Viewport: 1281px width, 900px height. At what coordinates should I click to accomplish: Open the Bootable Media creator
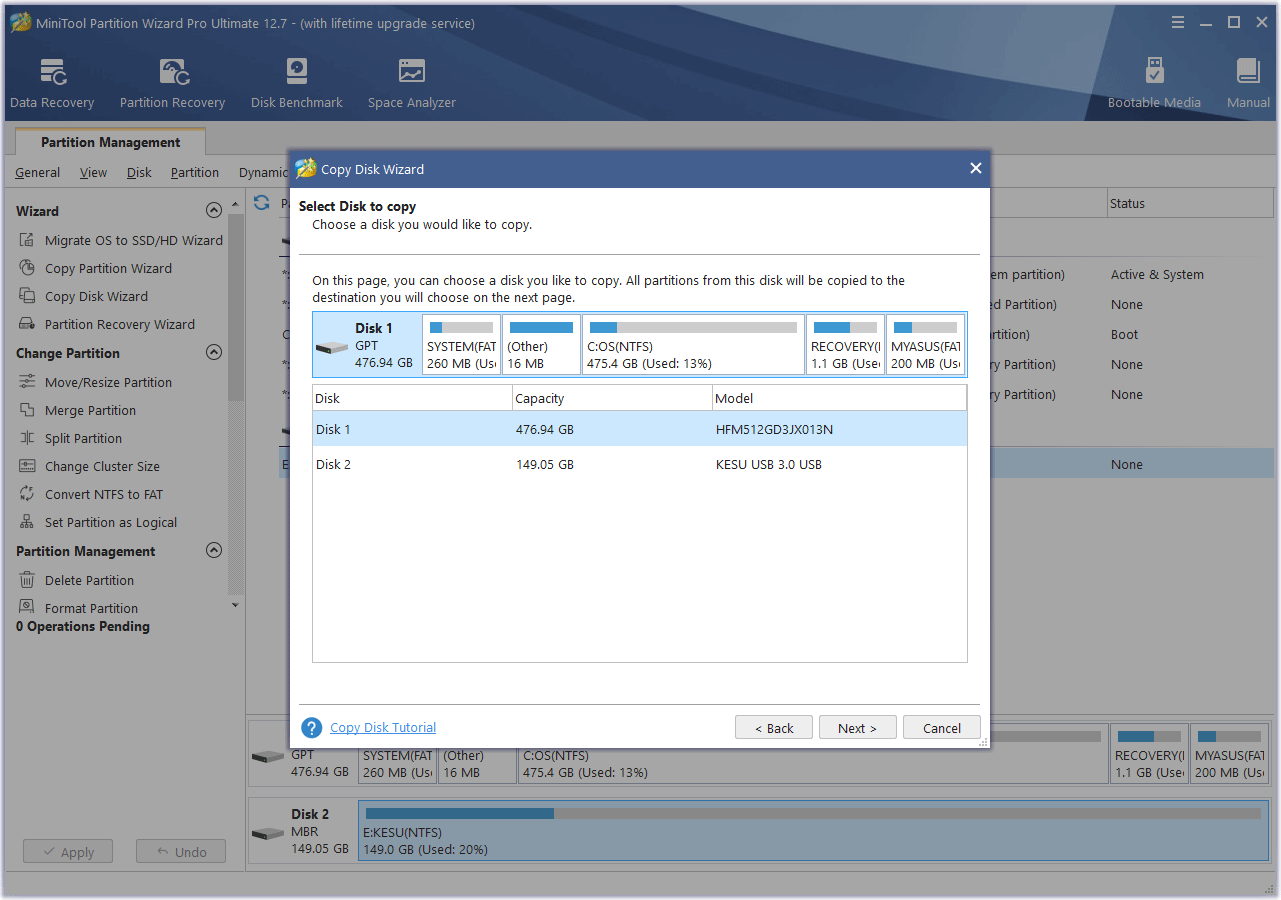1154,80
